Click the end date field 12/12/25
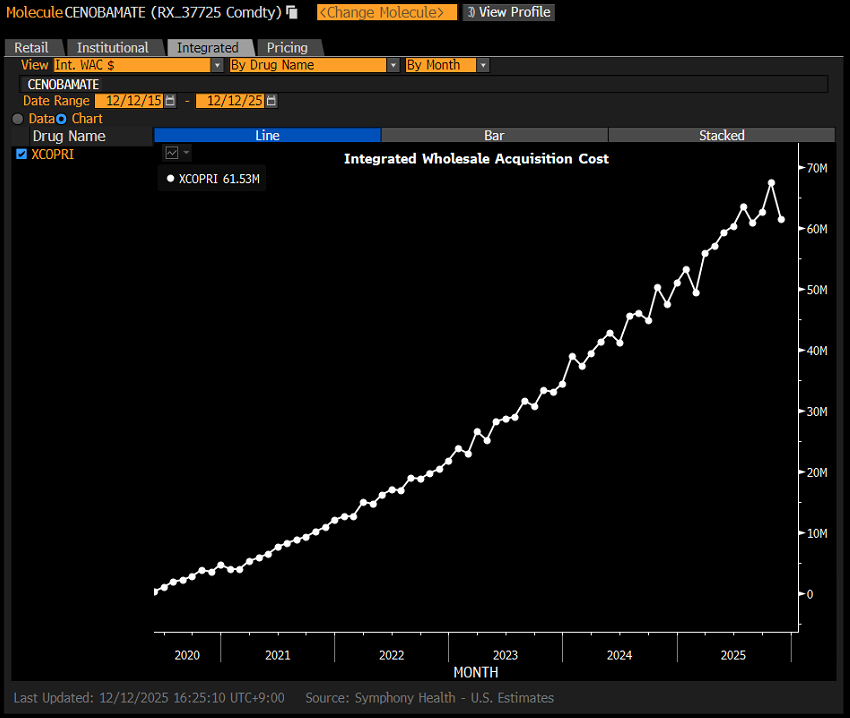The height and width of the screenshot is (718, 850). coord(230,101)
